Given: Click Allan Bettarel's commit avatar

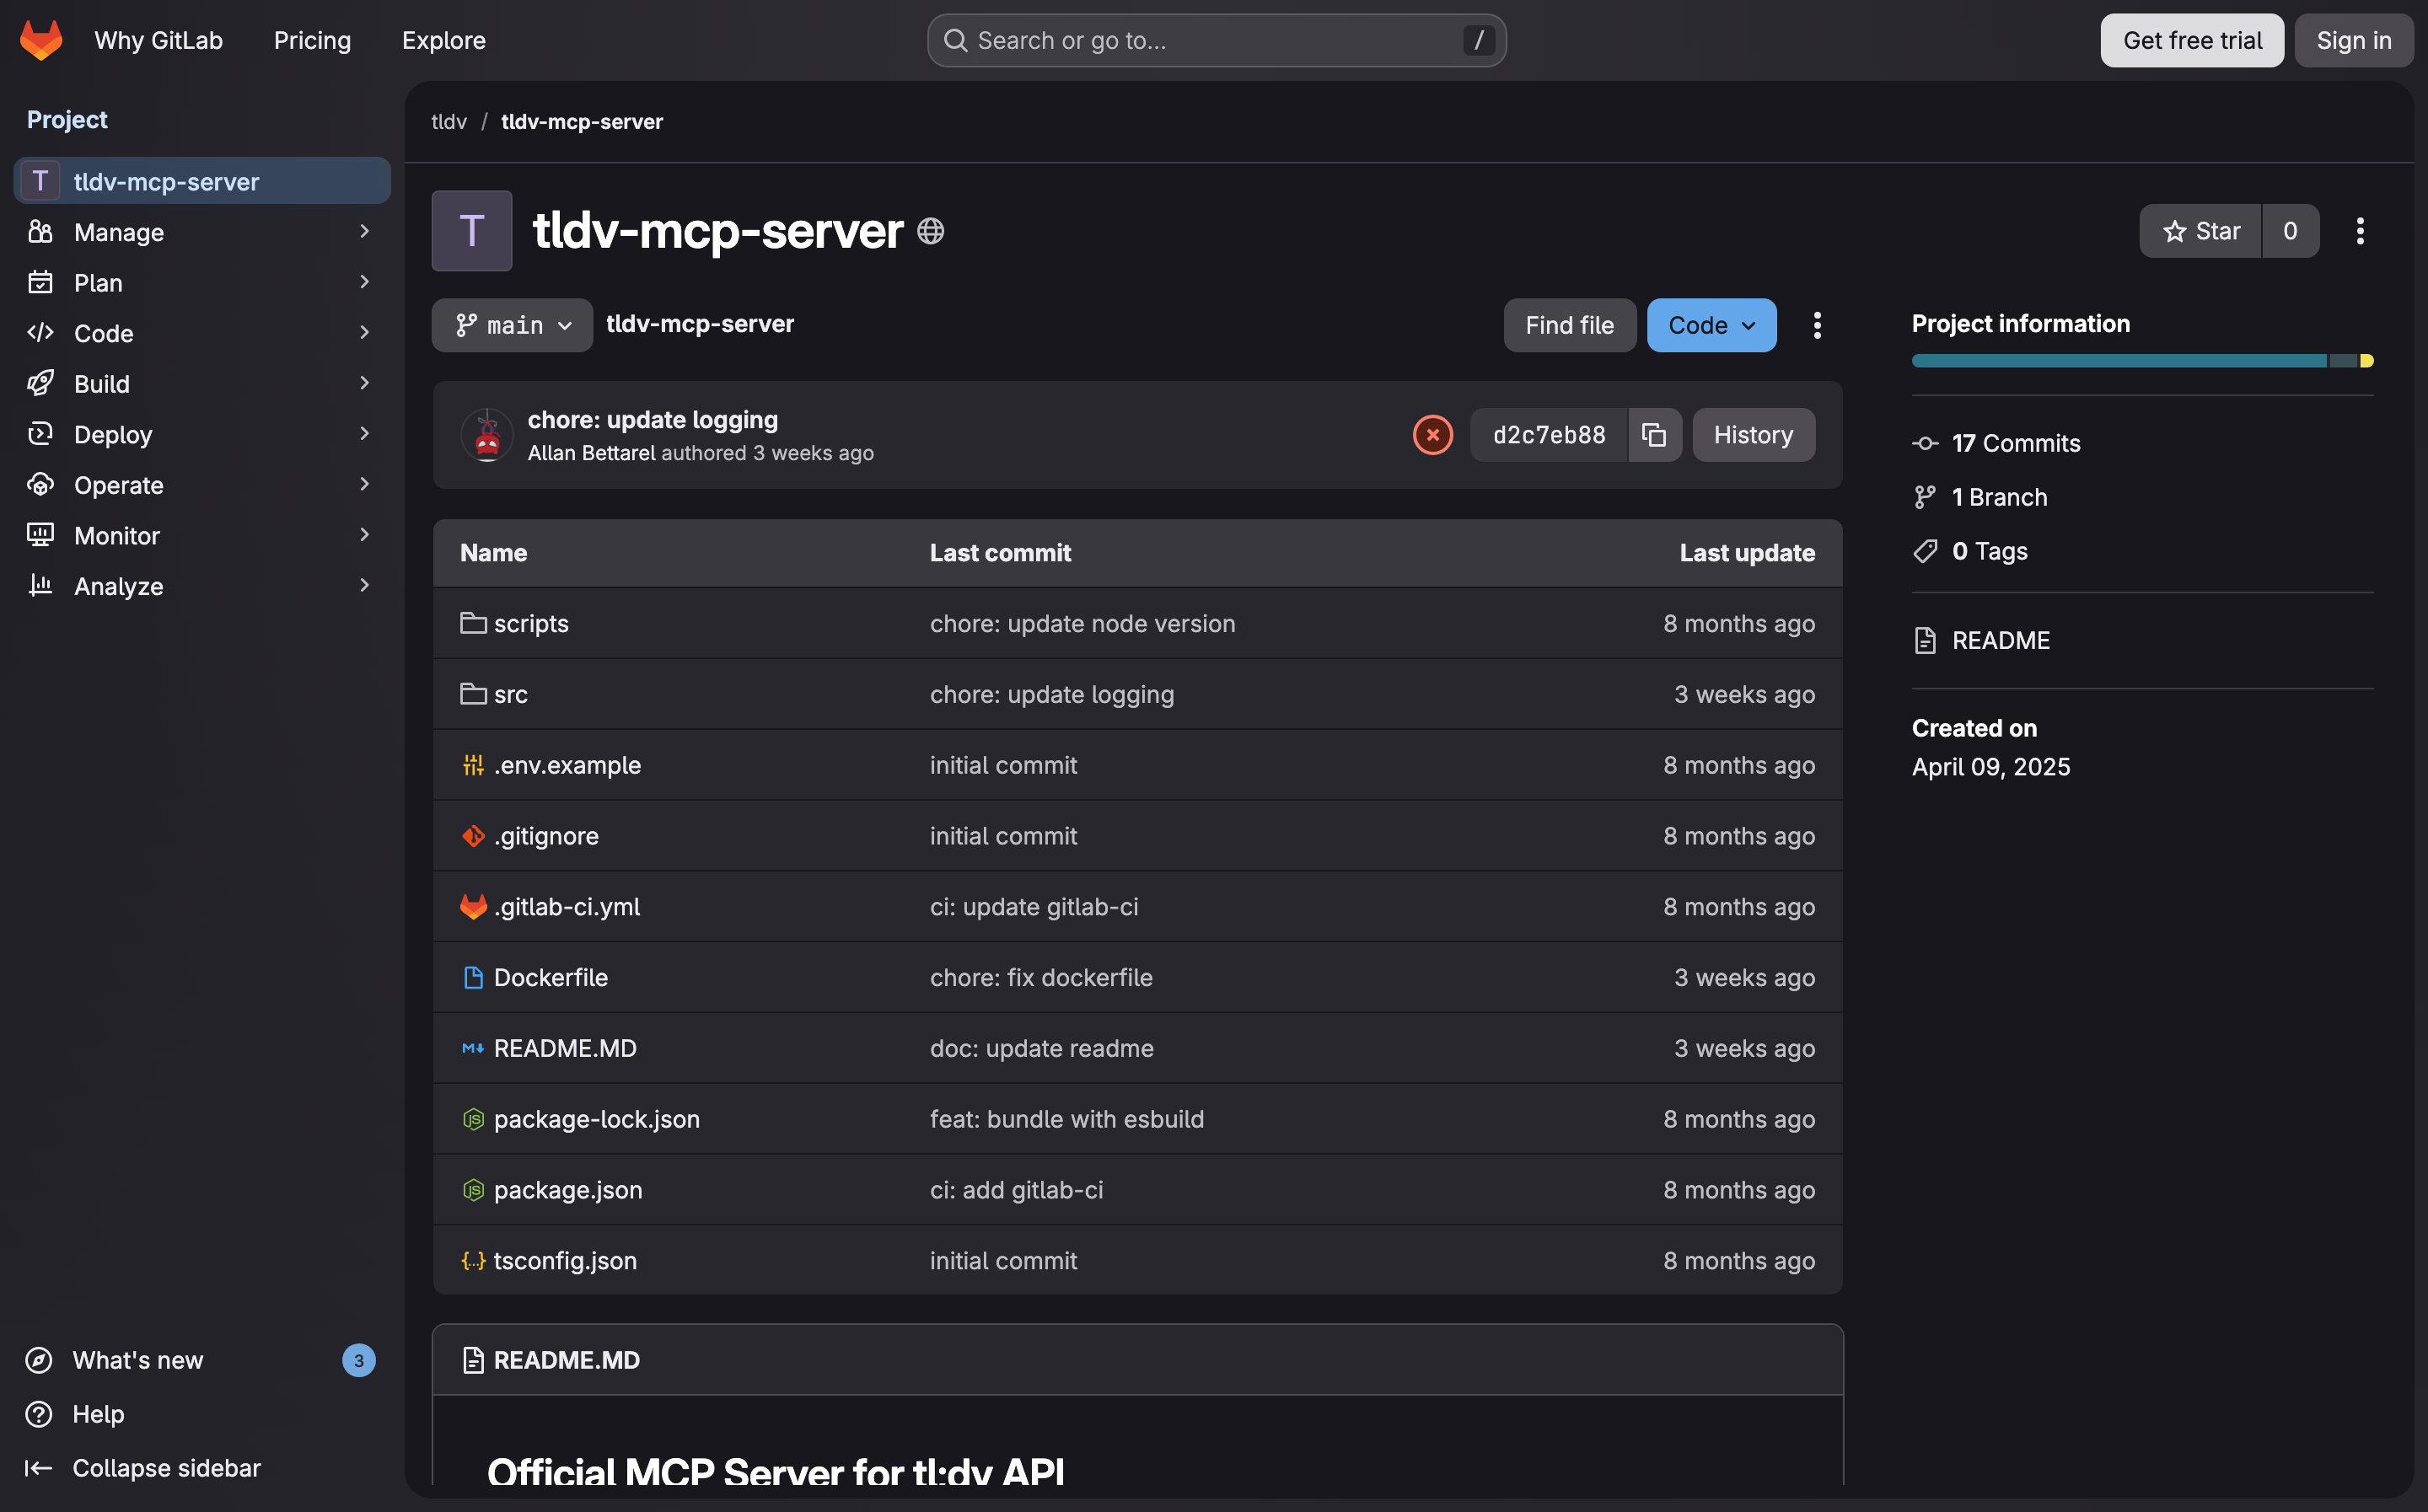Looking at the screenshot, I should click(487, 435).
